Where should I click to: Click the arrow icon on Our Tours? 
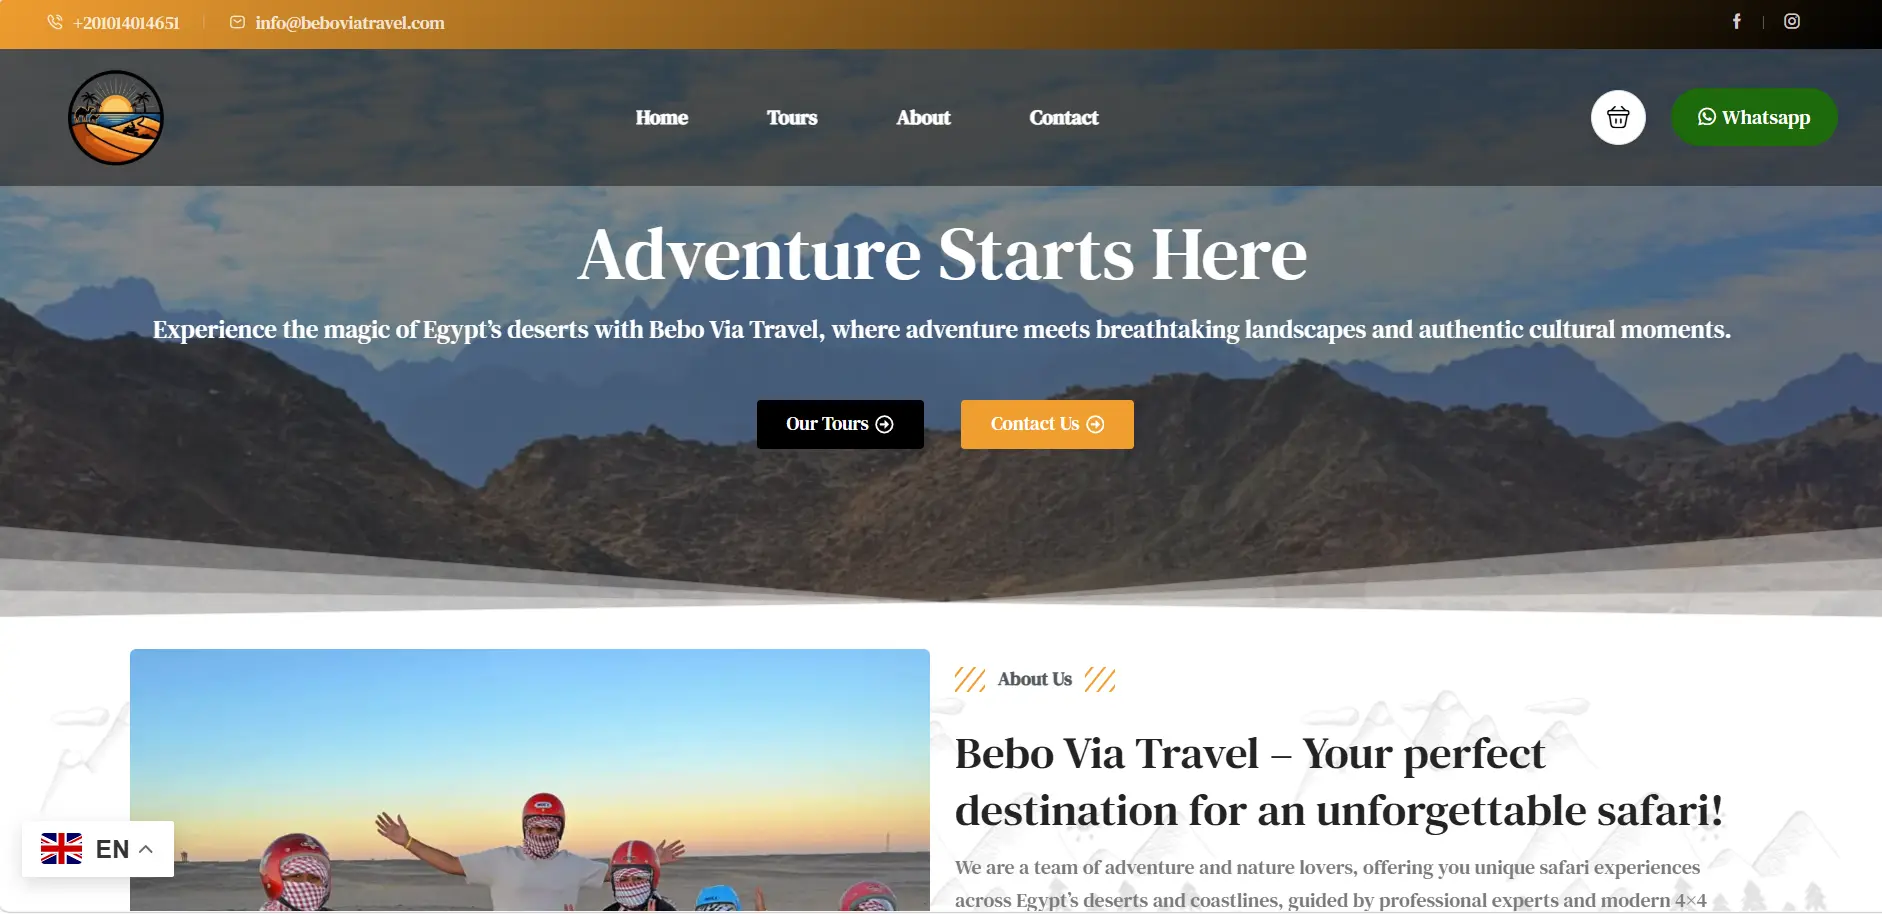(884, 424)
